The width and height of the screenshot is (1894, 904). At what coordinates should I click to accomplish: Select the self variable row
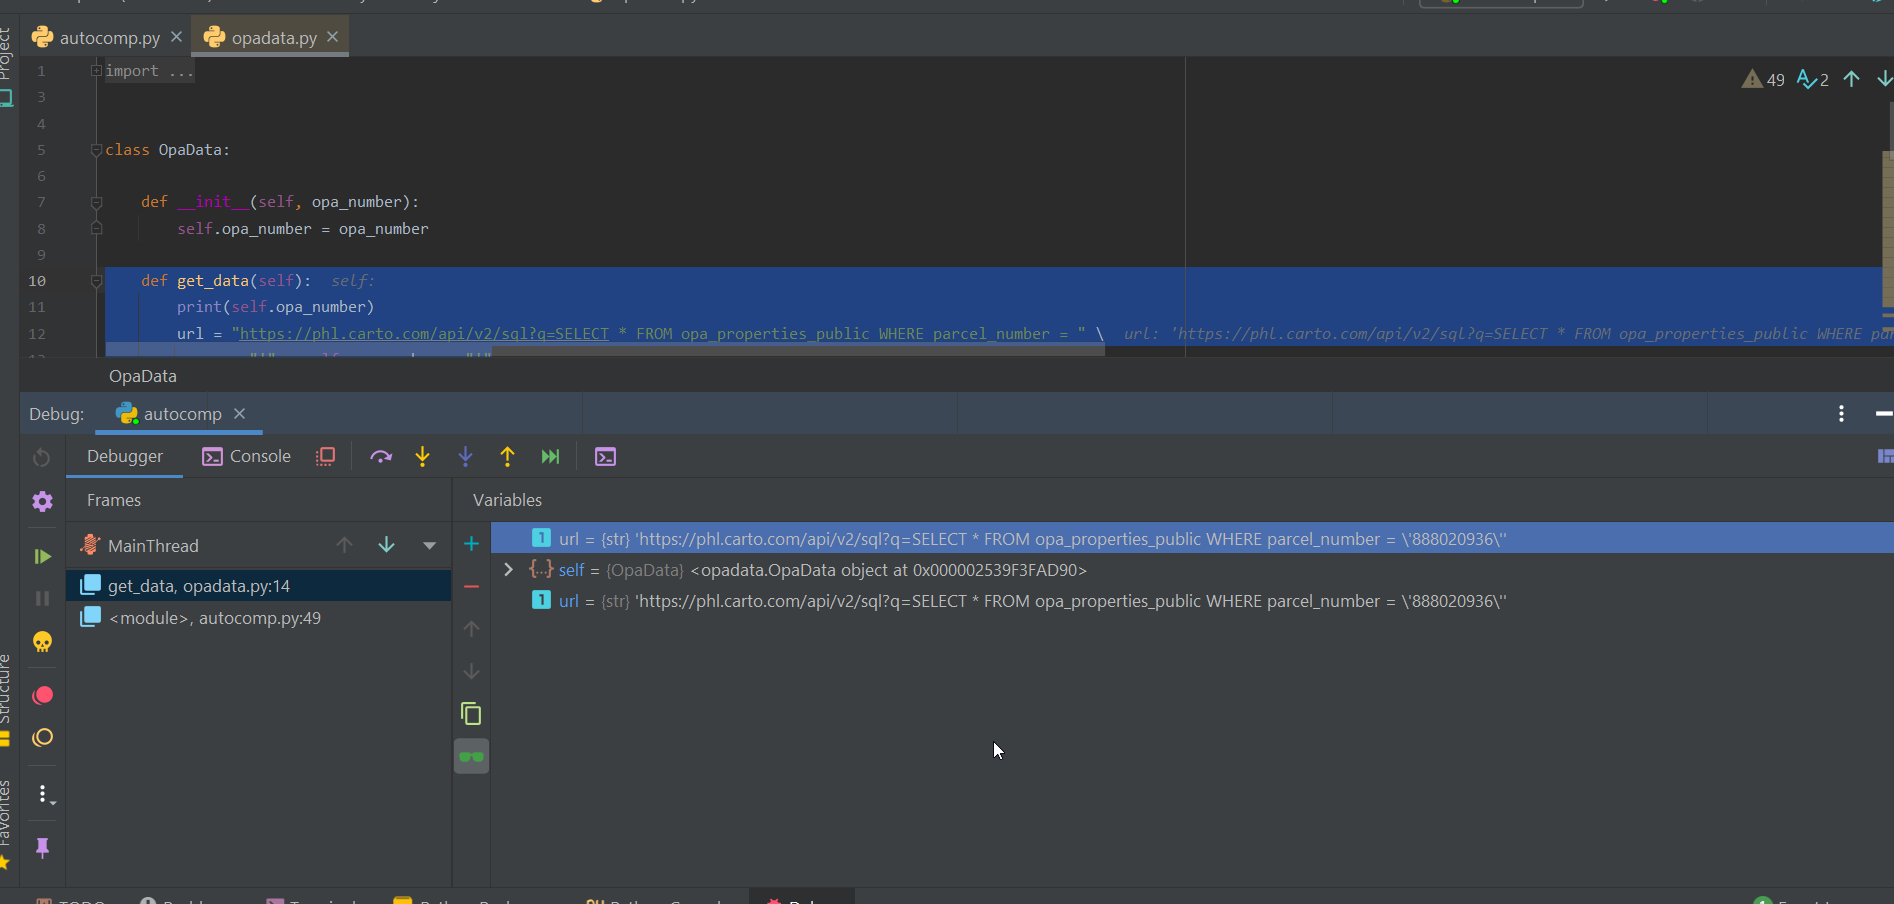point(1192,570)
